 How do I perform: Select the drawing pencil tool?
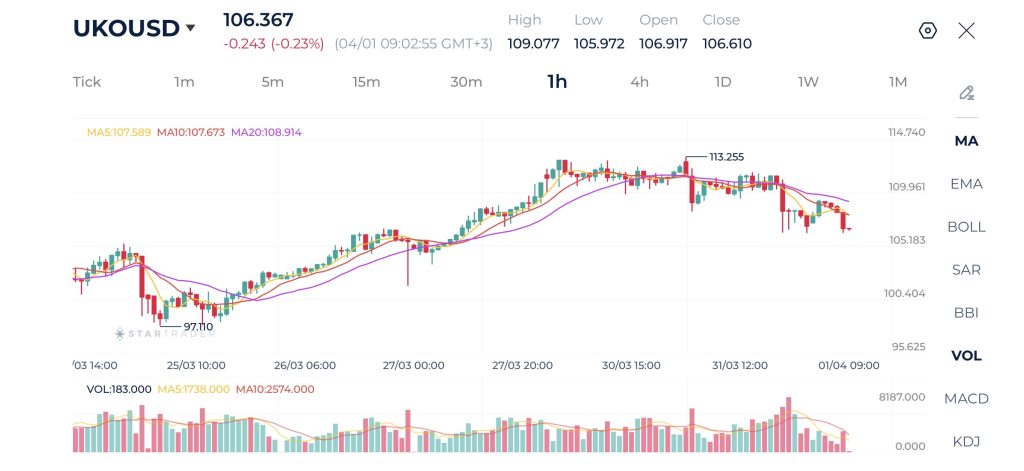coord(966,93)
